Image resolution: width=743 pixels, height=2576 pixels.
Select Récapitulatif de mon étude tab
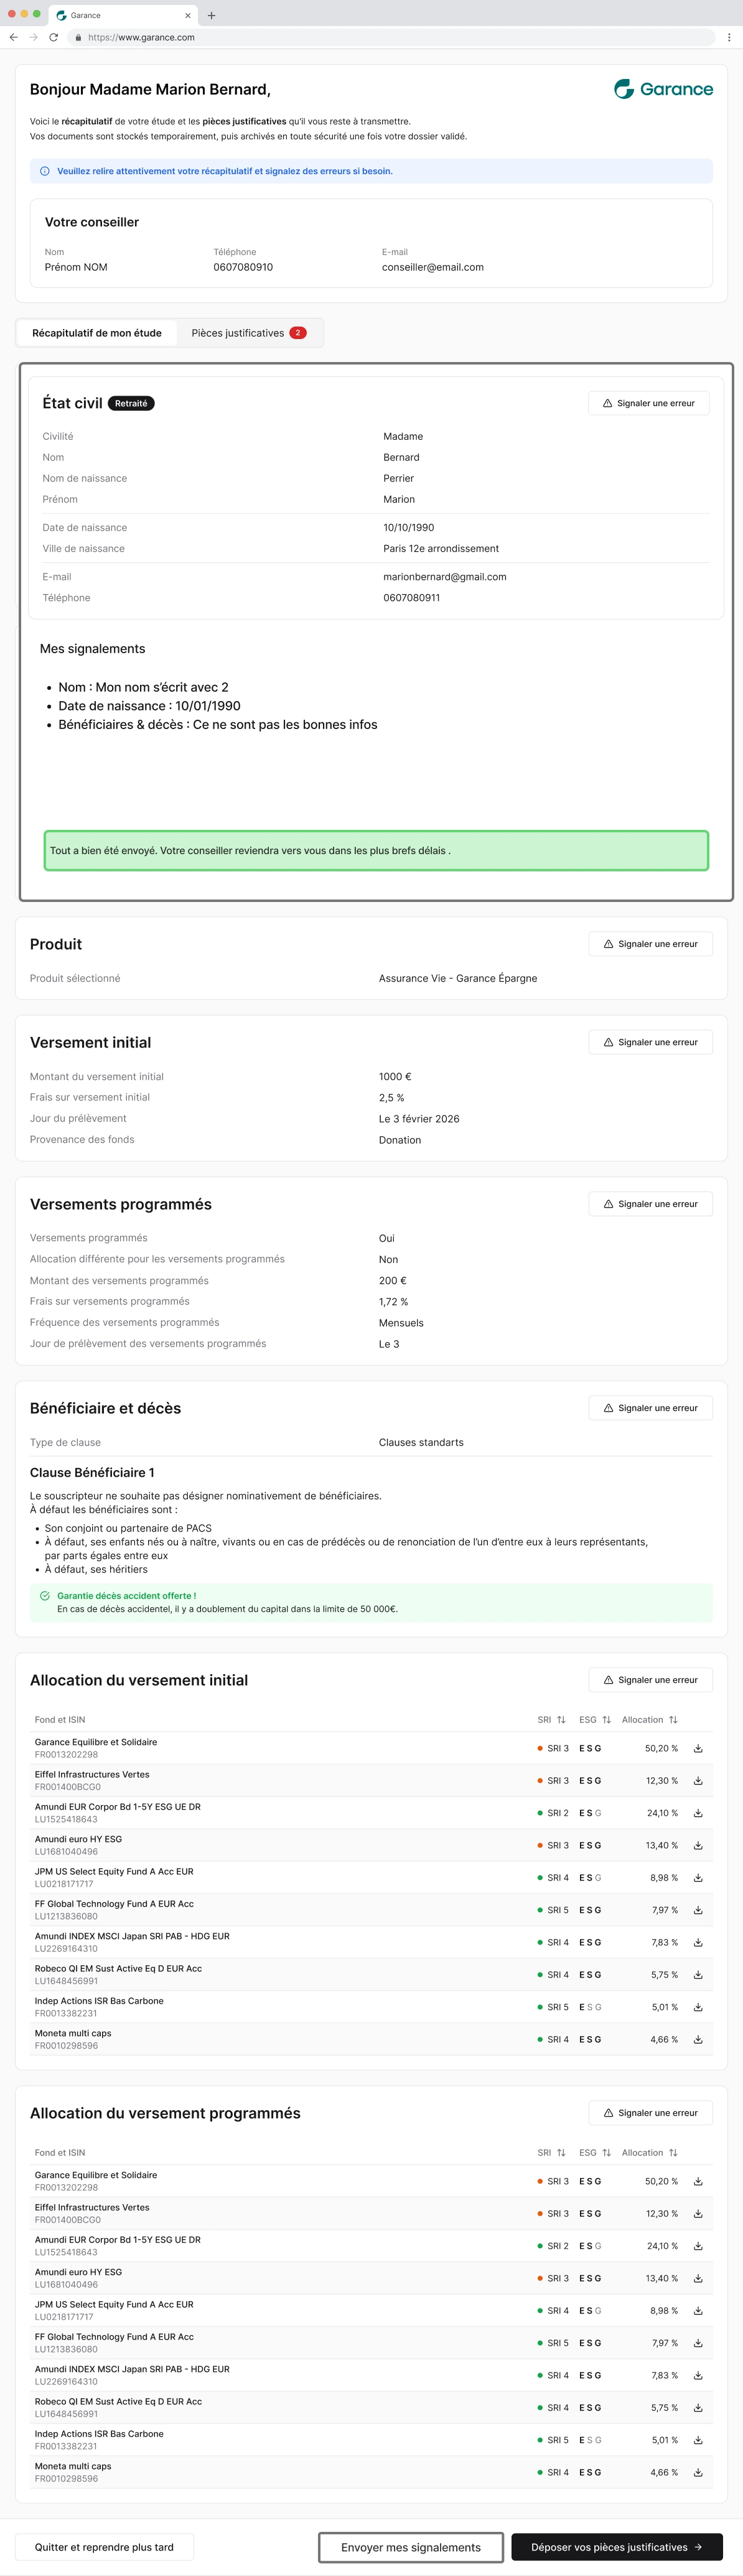click(97, 333)
